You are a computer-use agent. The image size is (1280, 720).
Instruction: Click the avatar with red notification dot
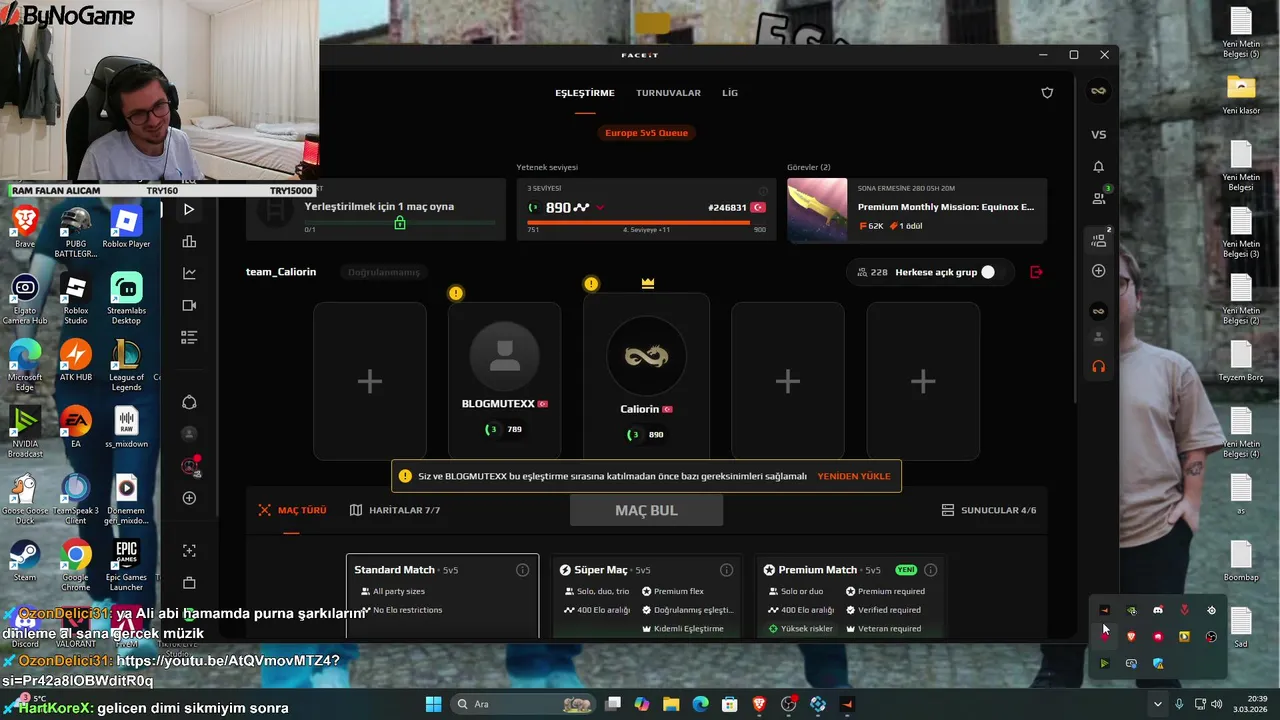click(x=190, y=466)
